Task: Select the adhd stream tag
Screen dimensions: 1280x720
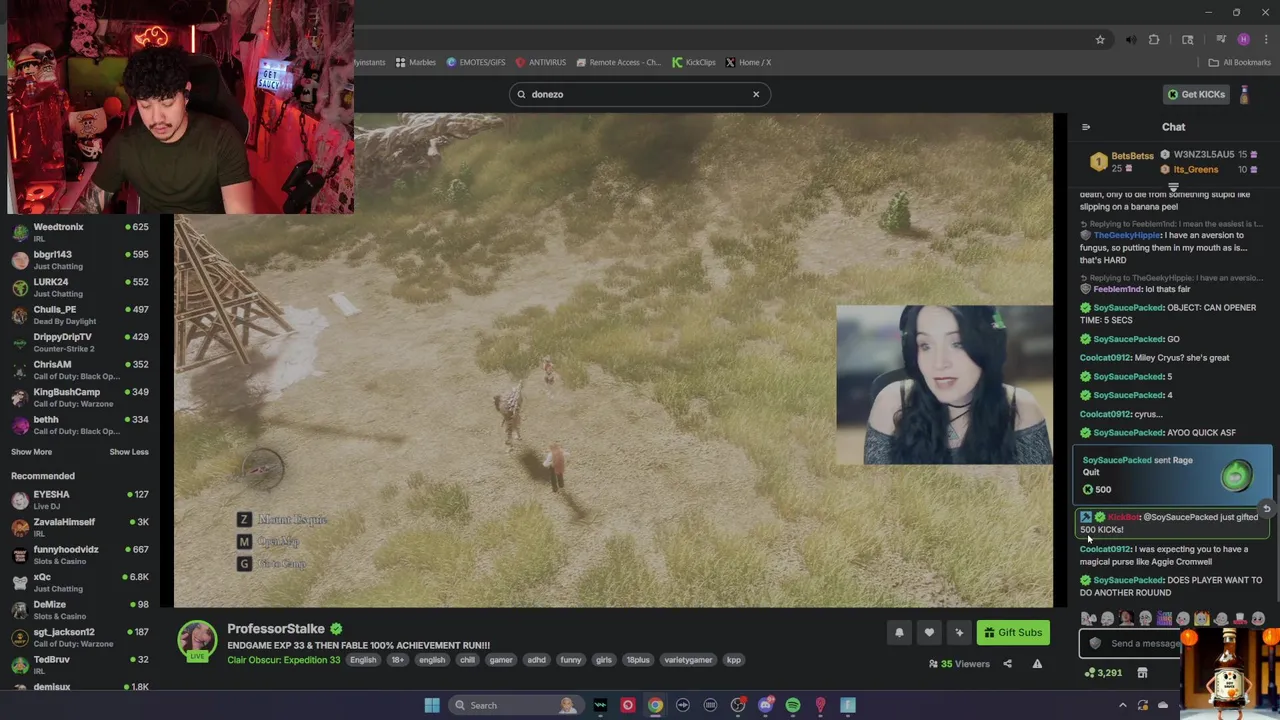Action: [x=537, y=660]
